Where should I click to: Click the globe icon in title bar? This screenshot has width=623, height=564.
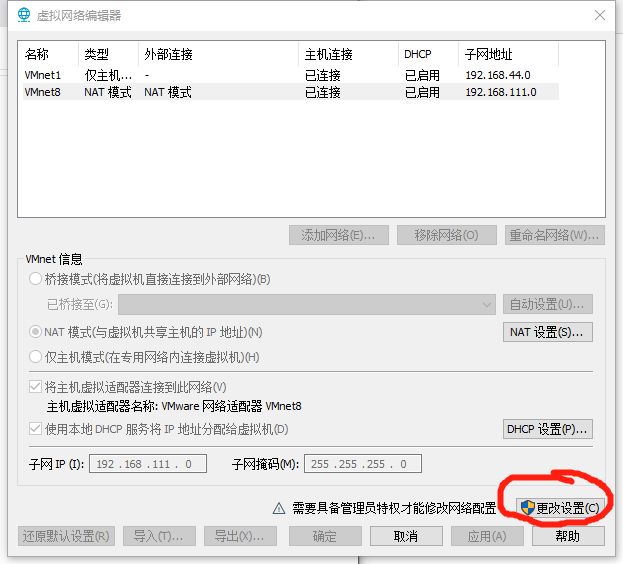click(x=24, y=15)
